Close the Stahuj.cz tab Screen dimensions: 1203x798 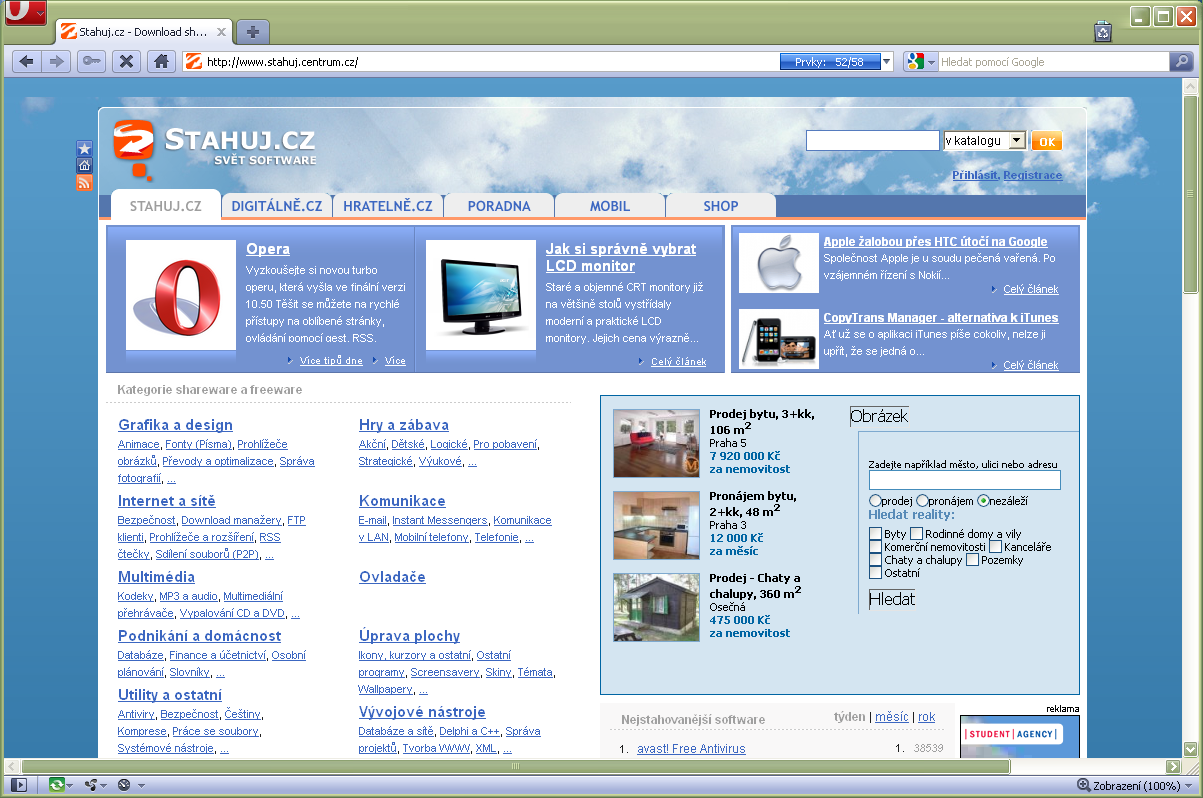(x=221, y=32)
